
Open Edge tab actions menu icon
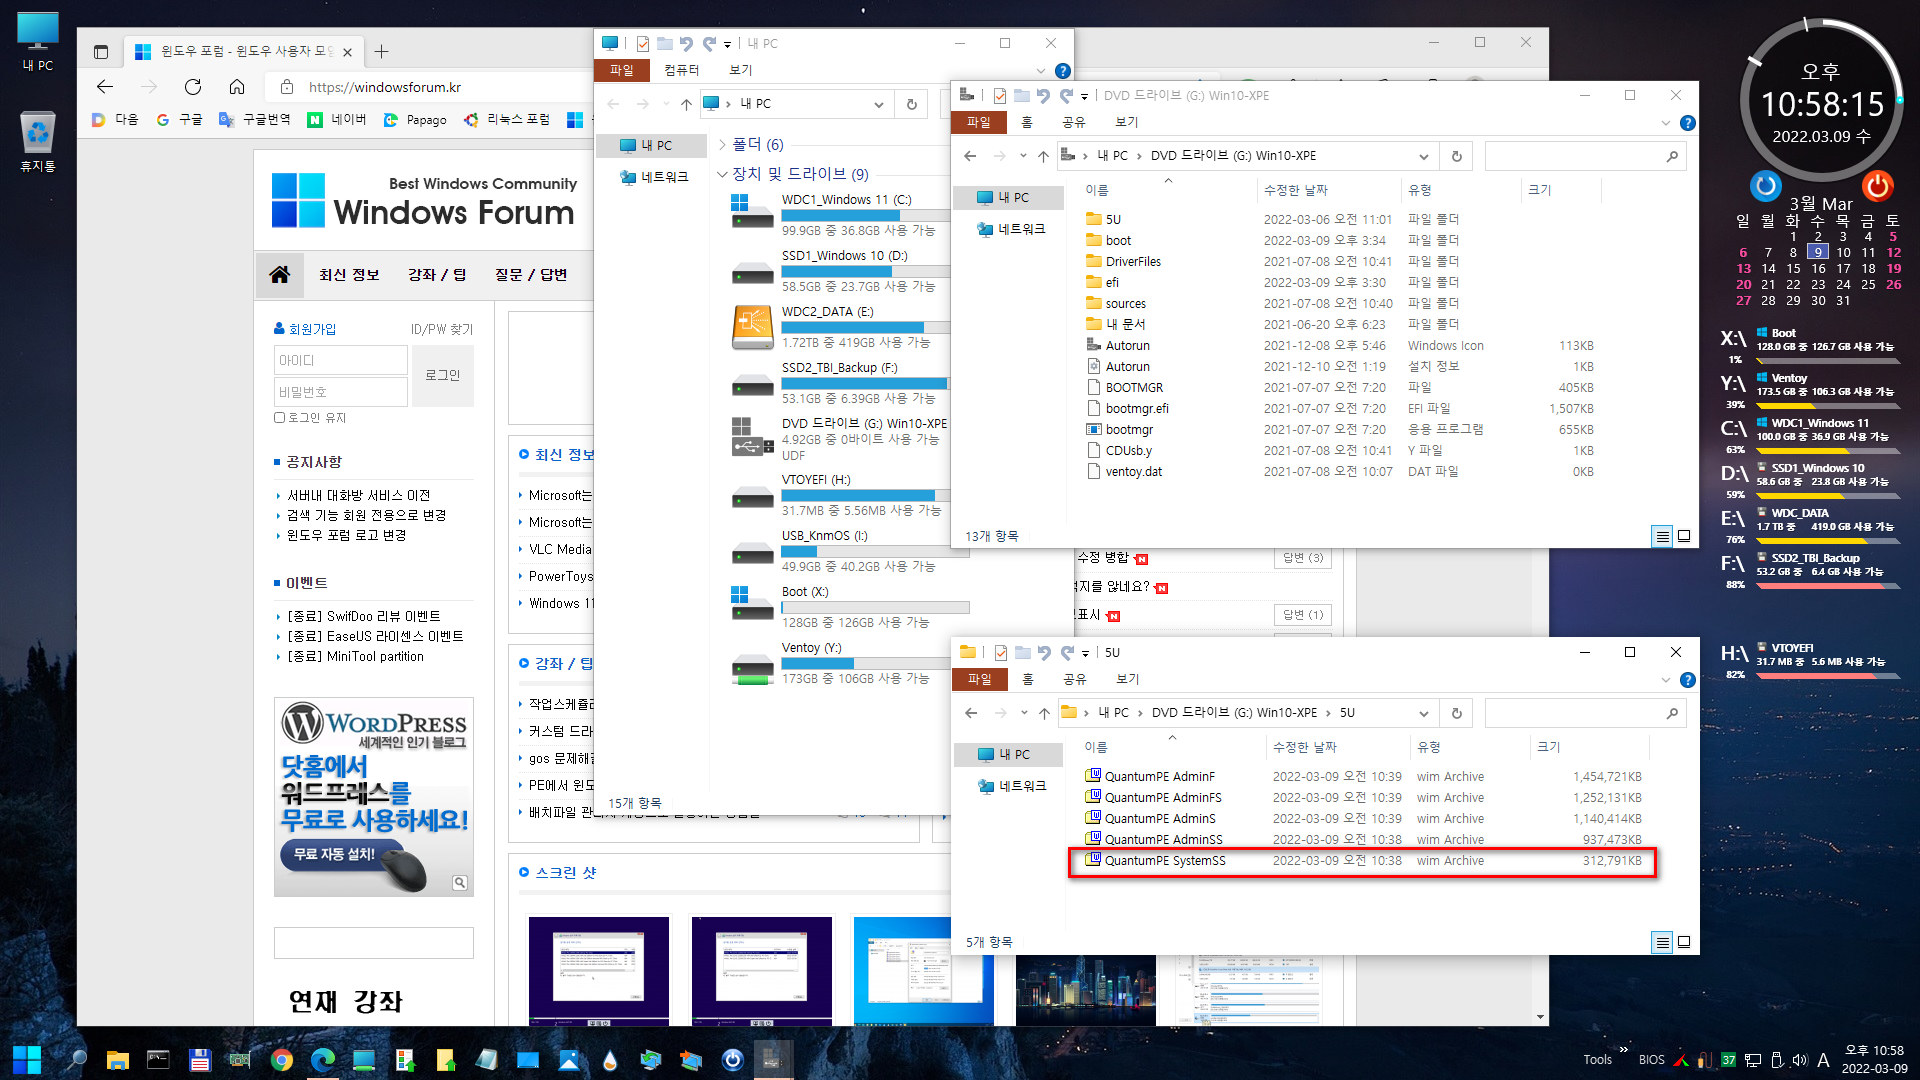101,51
